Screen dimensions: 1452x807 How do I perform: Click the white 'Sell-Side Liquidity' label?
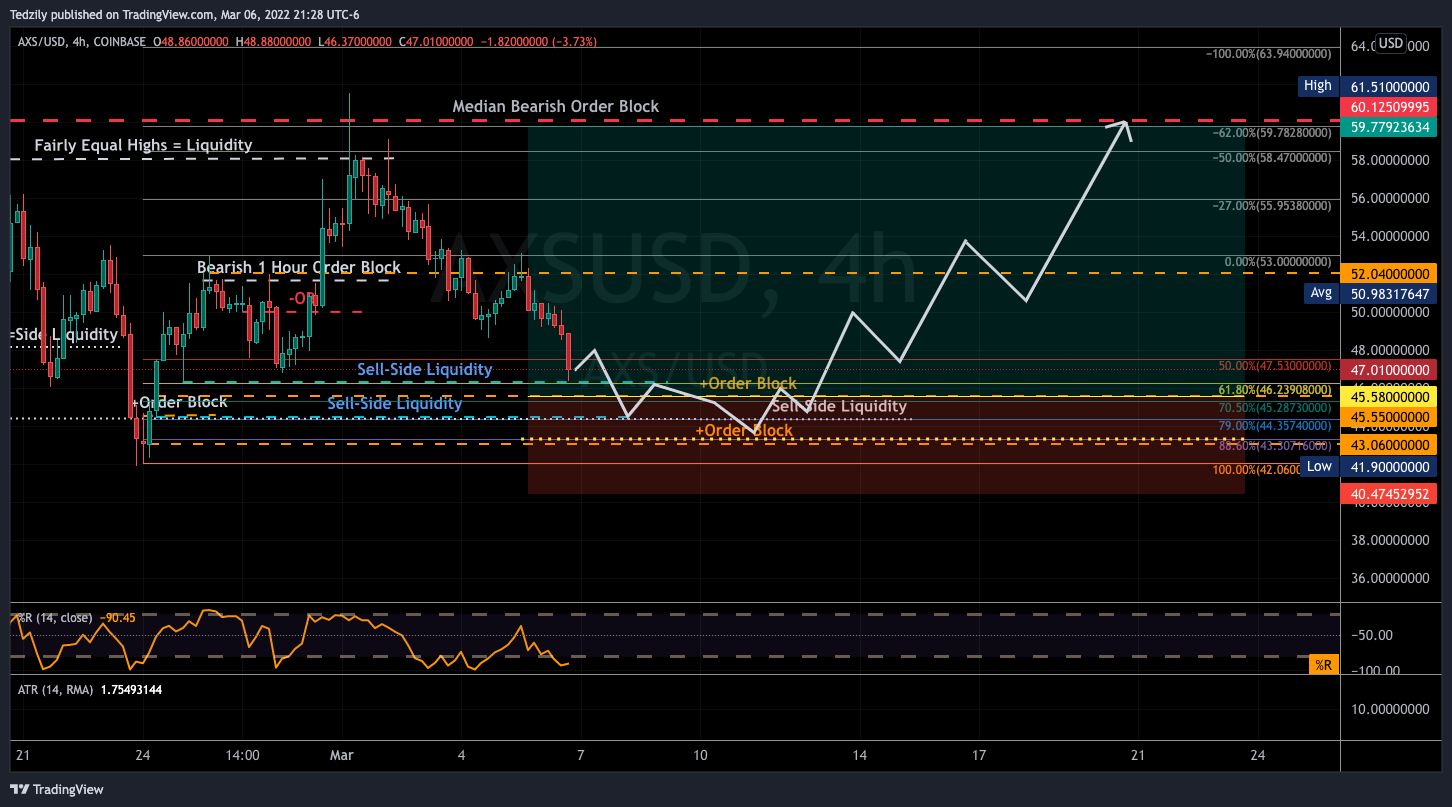[839, 405]
